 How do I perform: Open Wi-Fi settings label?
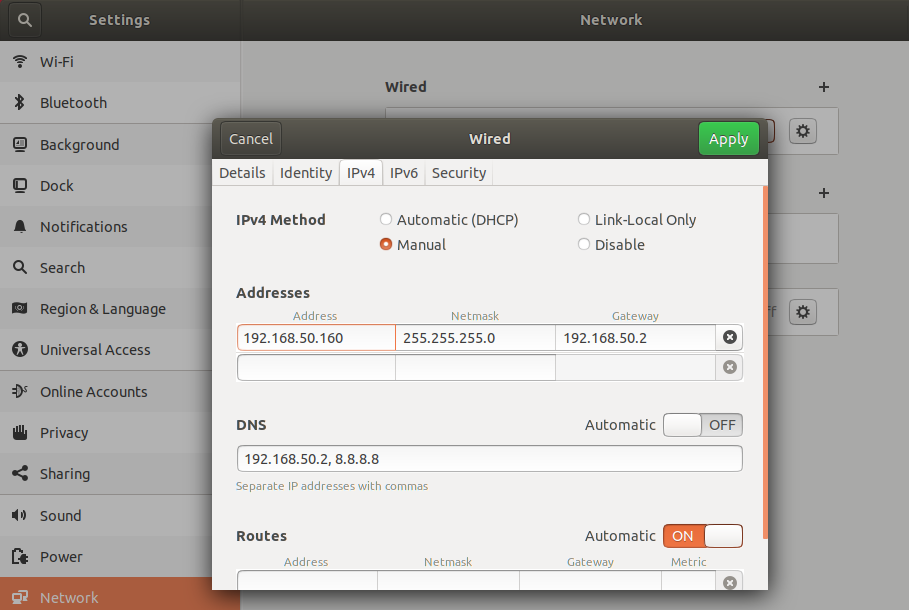coord(57,61)
